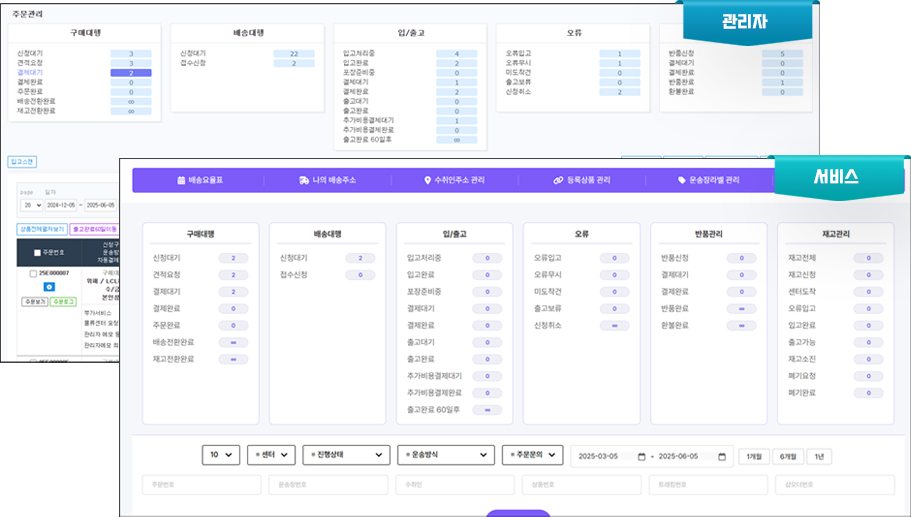The width and height of the screenshot is (911, 517).
Task: Open the start date calendar icon for 2025-03-05
Action: pos(641,457)
